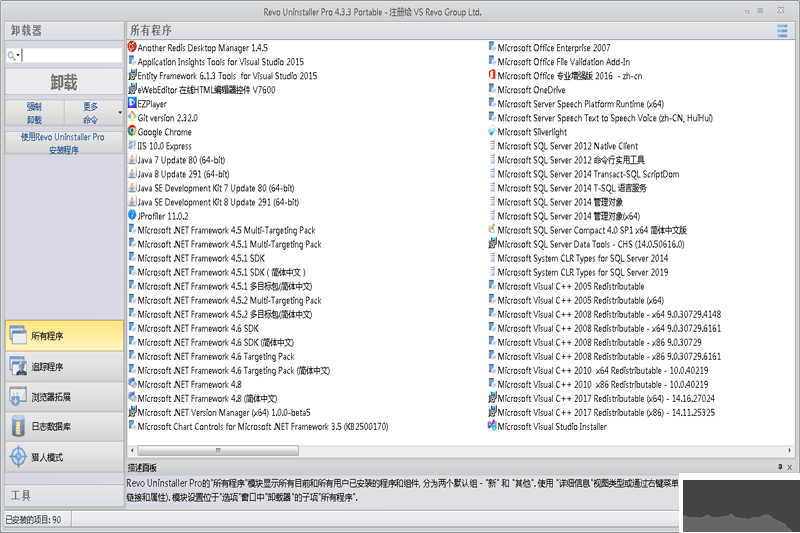Pin the description panel
Image resolution: width=800 pixels, height=533 pixels.
[780, 467]
